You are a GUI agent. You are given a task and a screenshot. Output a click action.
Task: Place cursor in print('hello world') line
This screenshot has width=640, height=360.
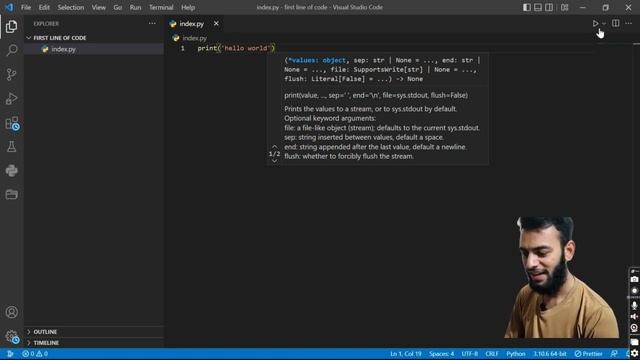point(236,48)
